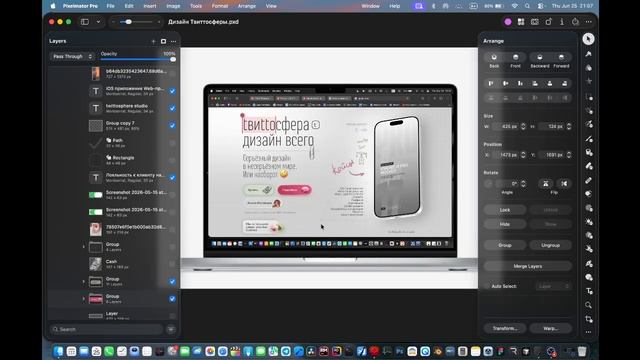Click the height value stepper
The image size is (640, 360).
569,127
